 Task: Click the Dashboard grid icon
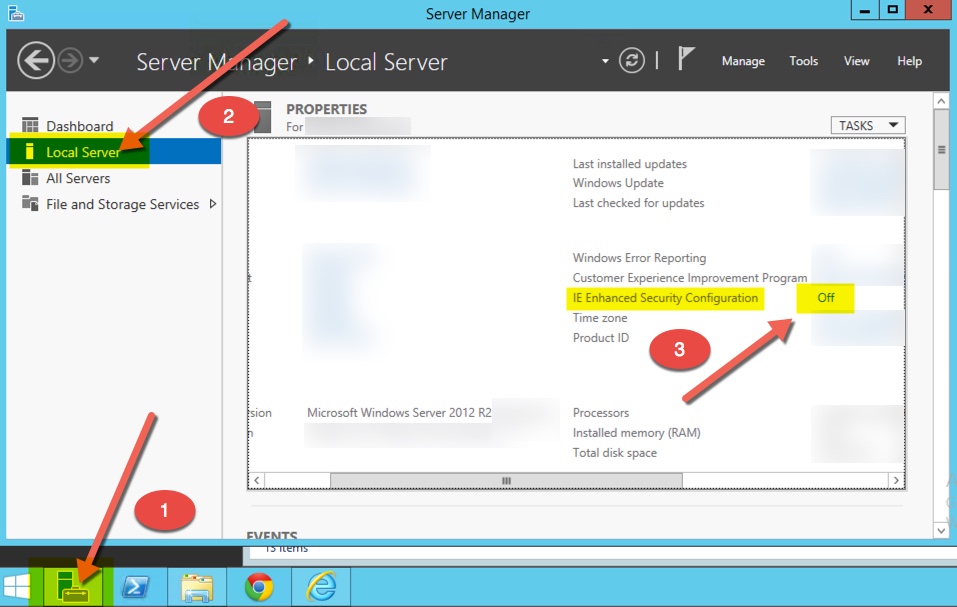pos(30,125)
